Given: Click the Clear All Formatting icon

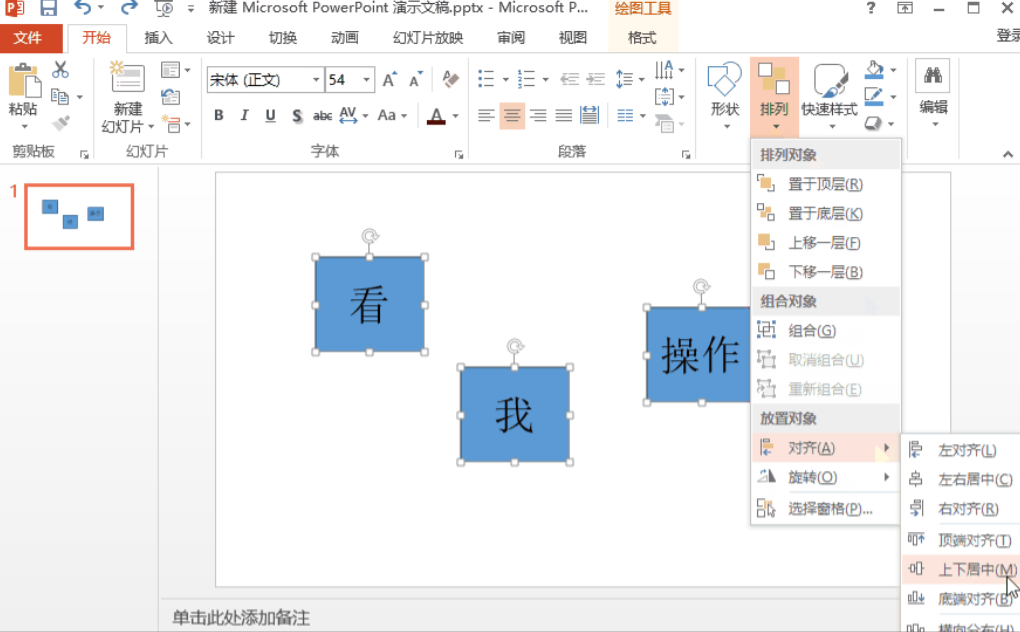Looking at the screenshot, I should 450,79.
